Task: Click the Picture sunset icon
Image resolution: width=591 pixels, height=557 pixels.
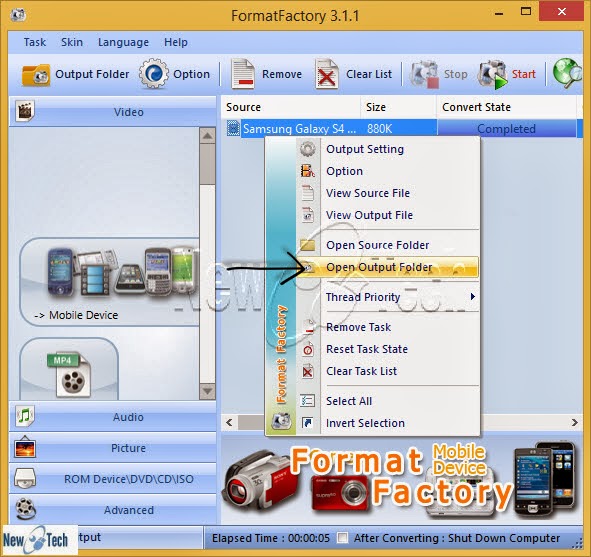Action: [x=25, y=447]
